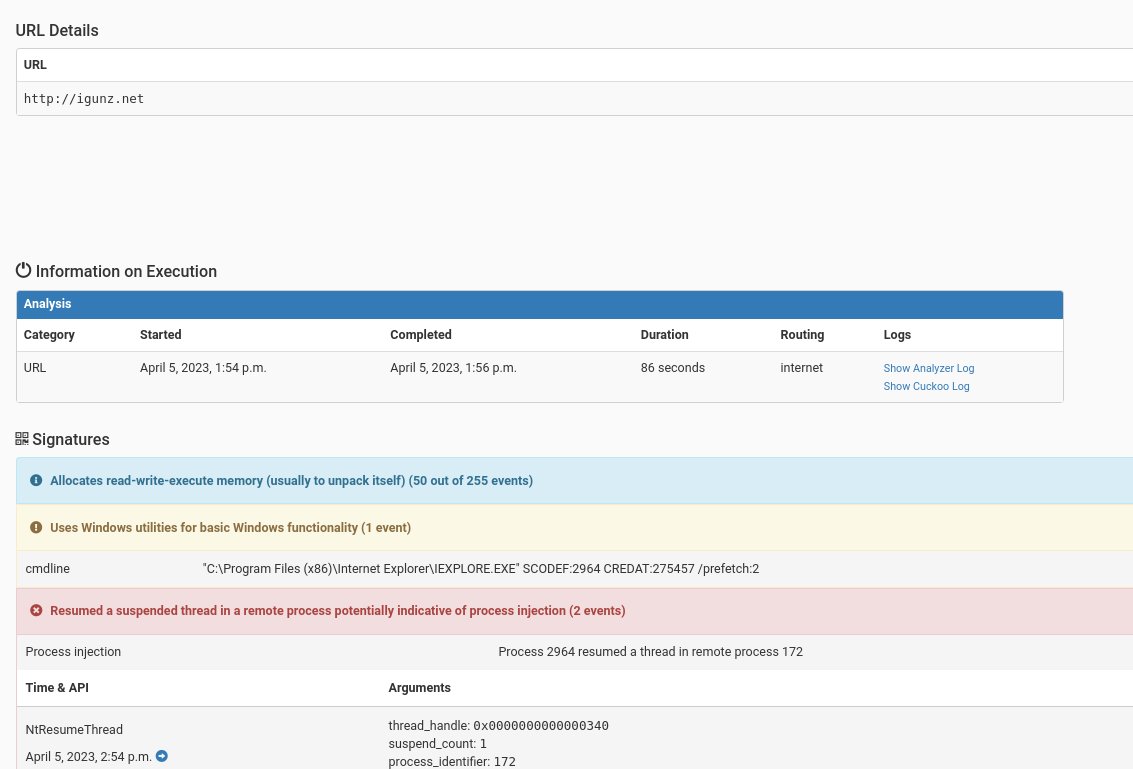The image size is (1133, 769).
Task: Click the URL Details heading
Action: (x=57, y=30)
